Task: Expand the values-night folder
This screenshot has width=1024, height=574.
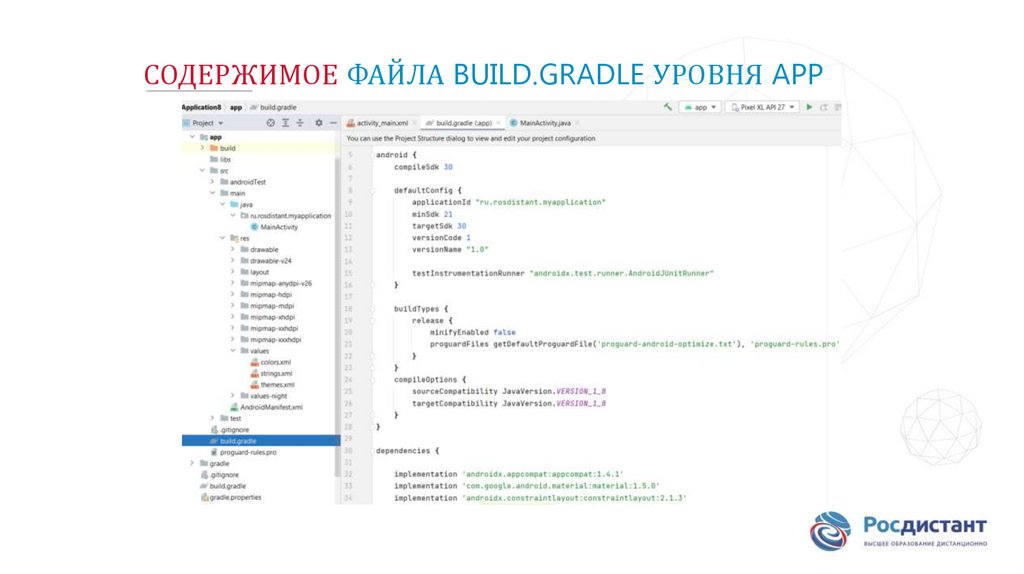Action: 232,396
